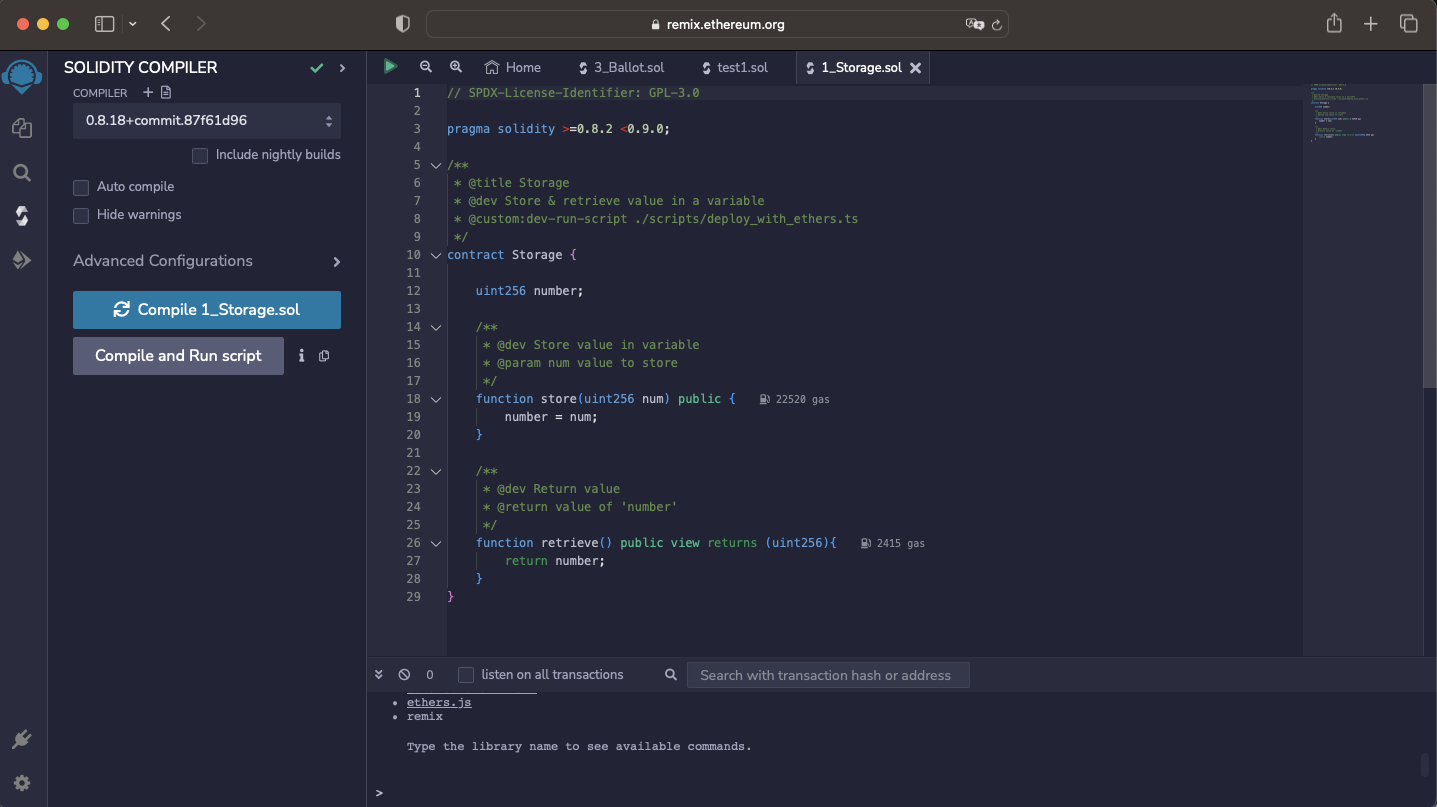Reload the page with the refresh icon
The image size is (1437, 807).
996,24
